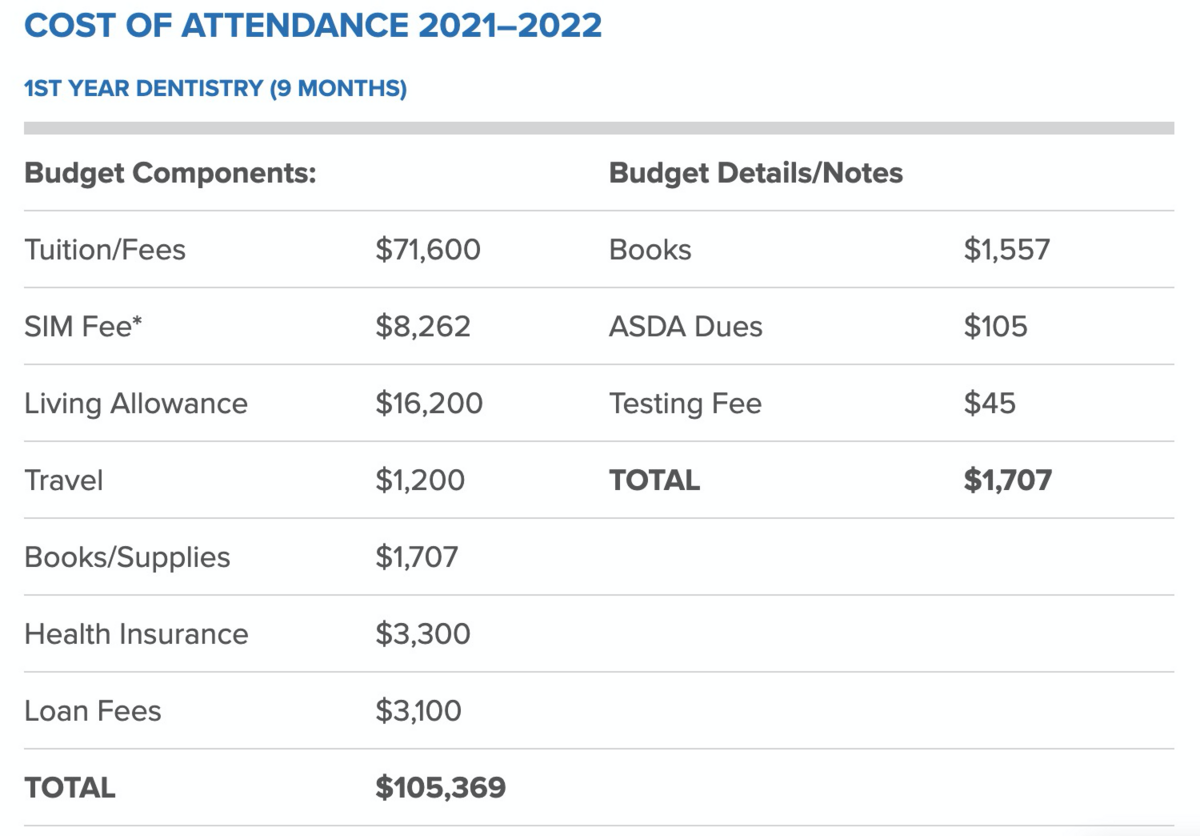The width and height of the screenshot is (1200, 836).
Task: Select the SIM Fee* row label
Action: (x=84, y=326)
